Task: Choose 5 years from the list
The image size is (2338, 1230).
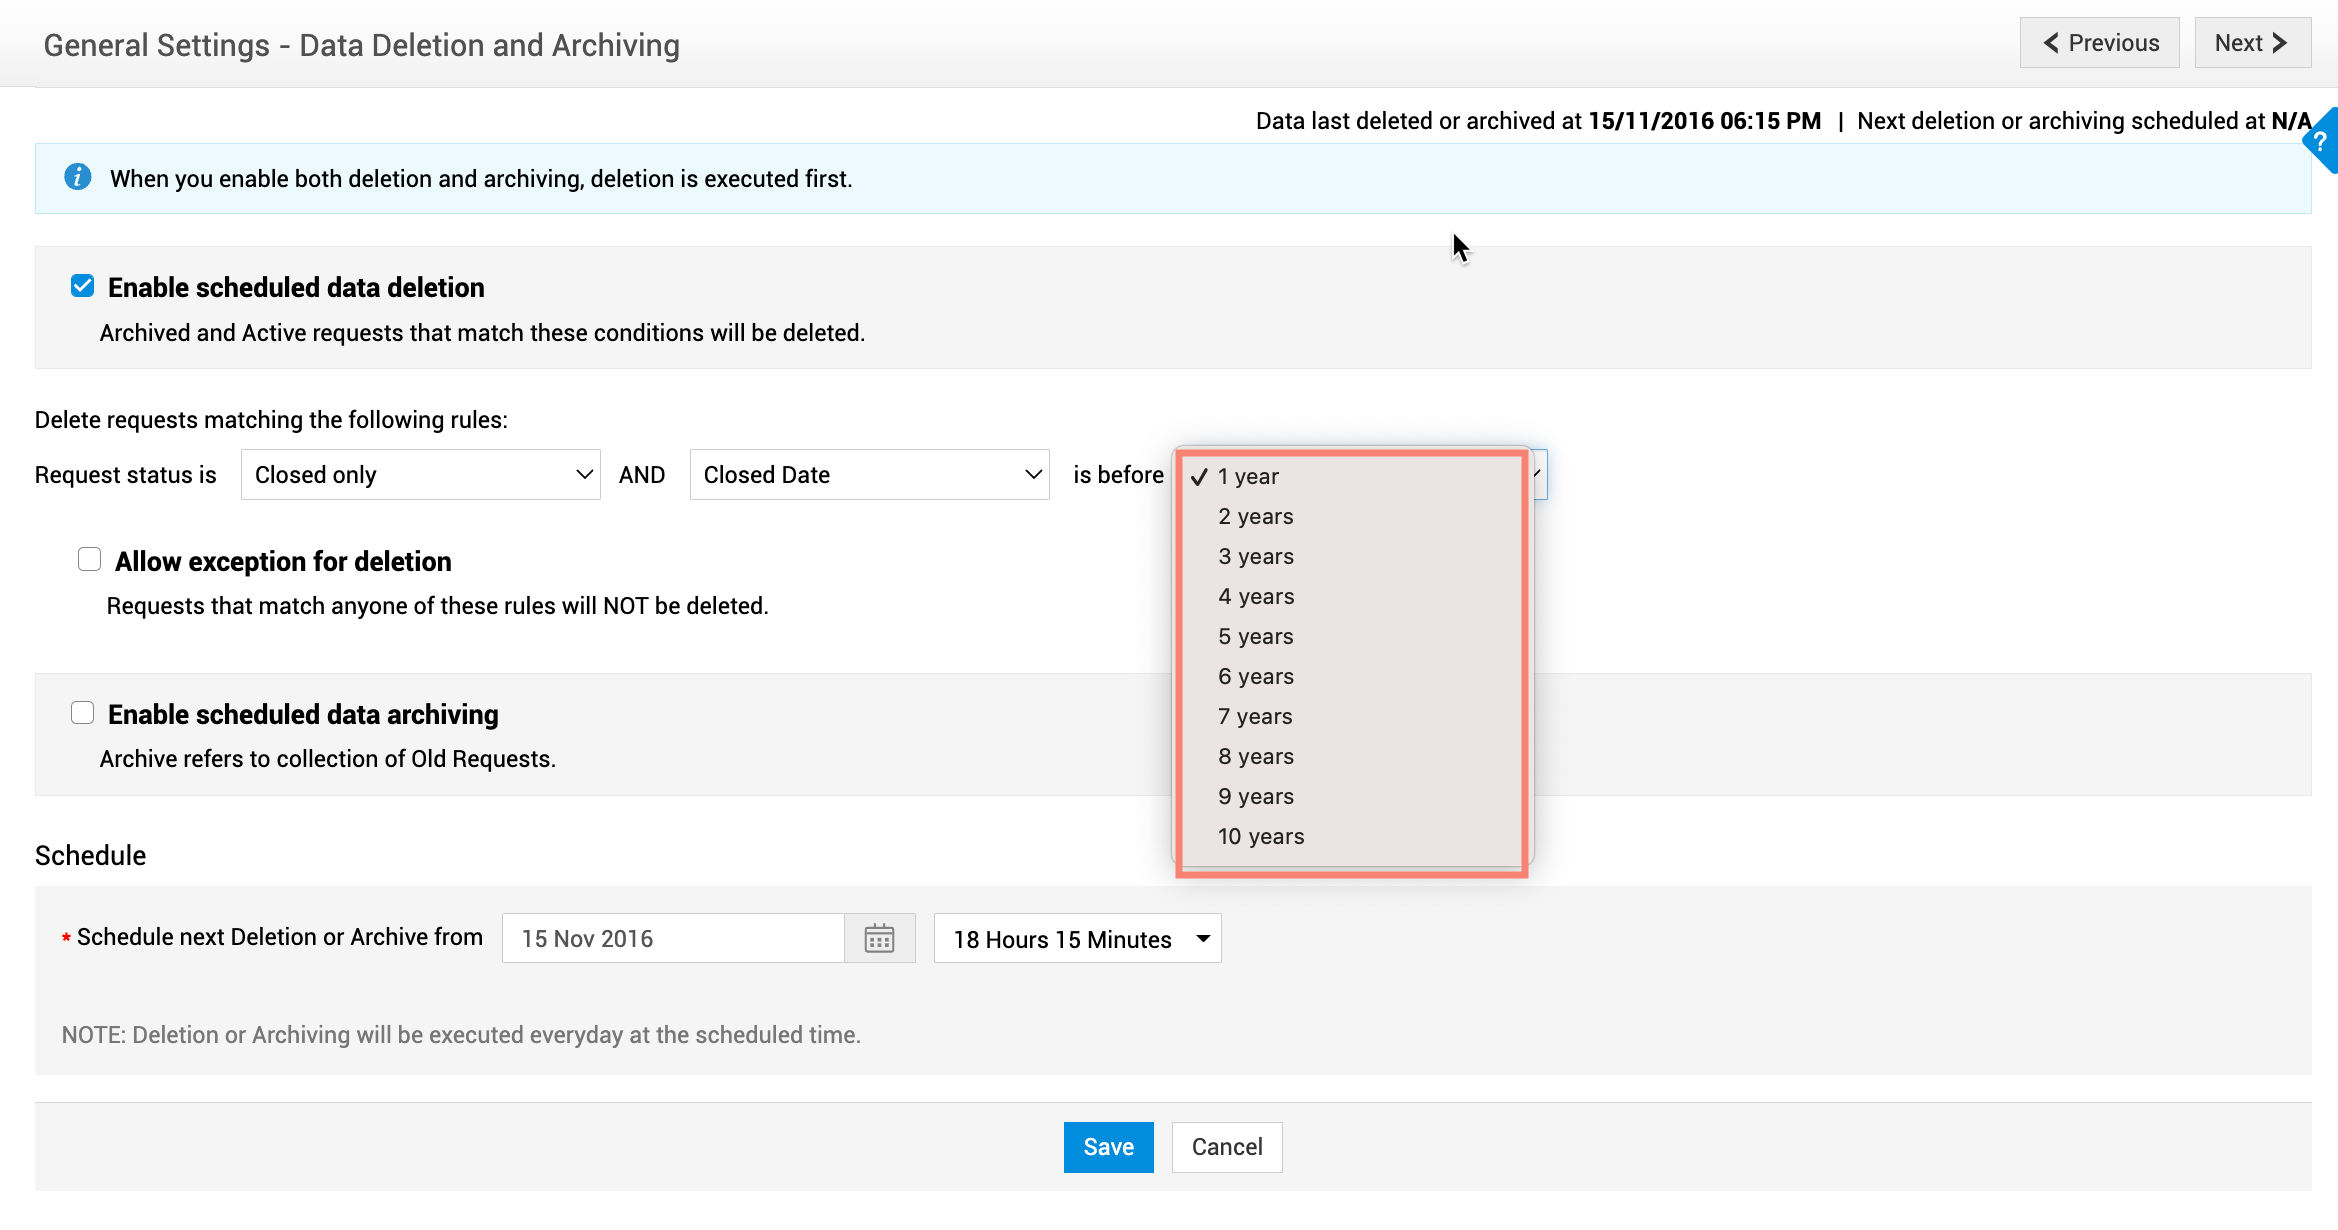Action: coord(1352,637)
